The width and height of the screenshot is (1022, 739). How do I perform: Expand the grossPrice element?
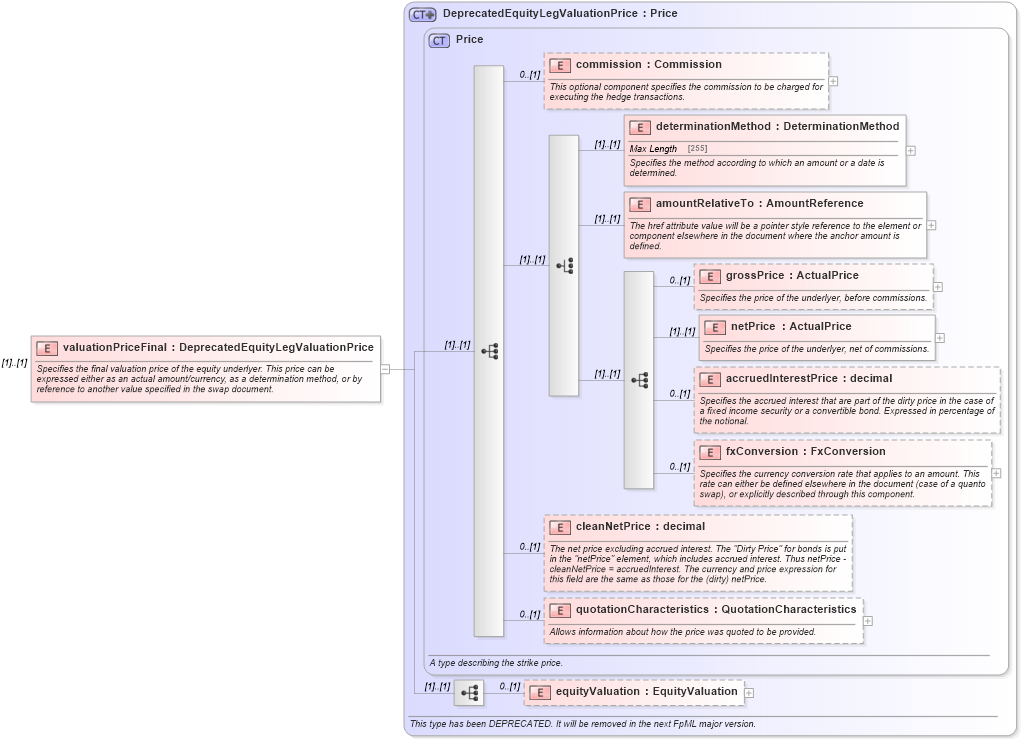pyautogui.click(x=938, y=287)
